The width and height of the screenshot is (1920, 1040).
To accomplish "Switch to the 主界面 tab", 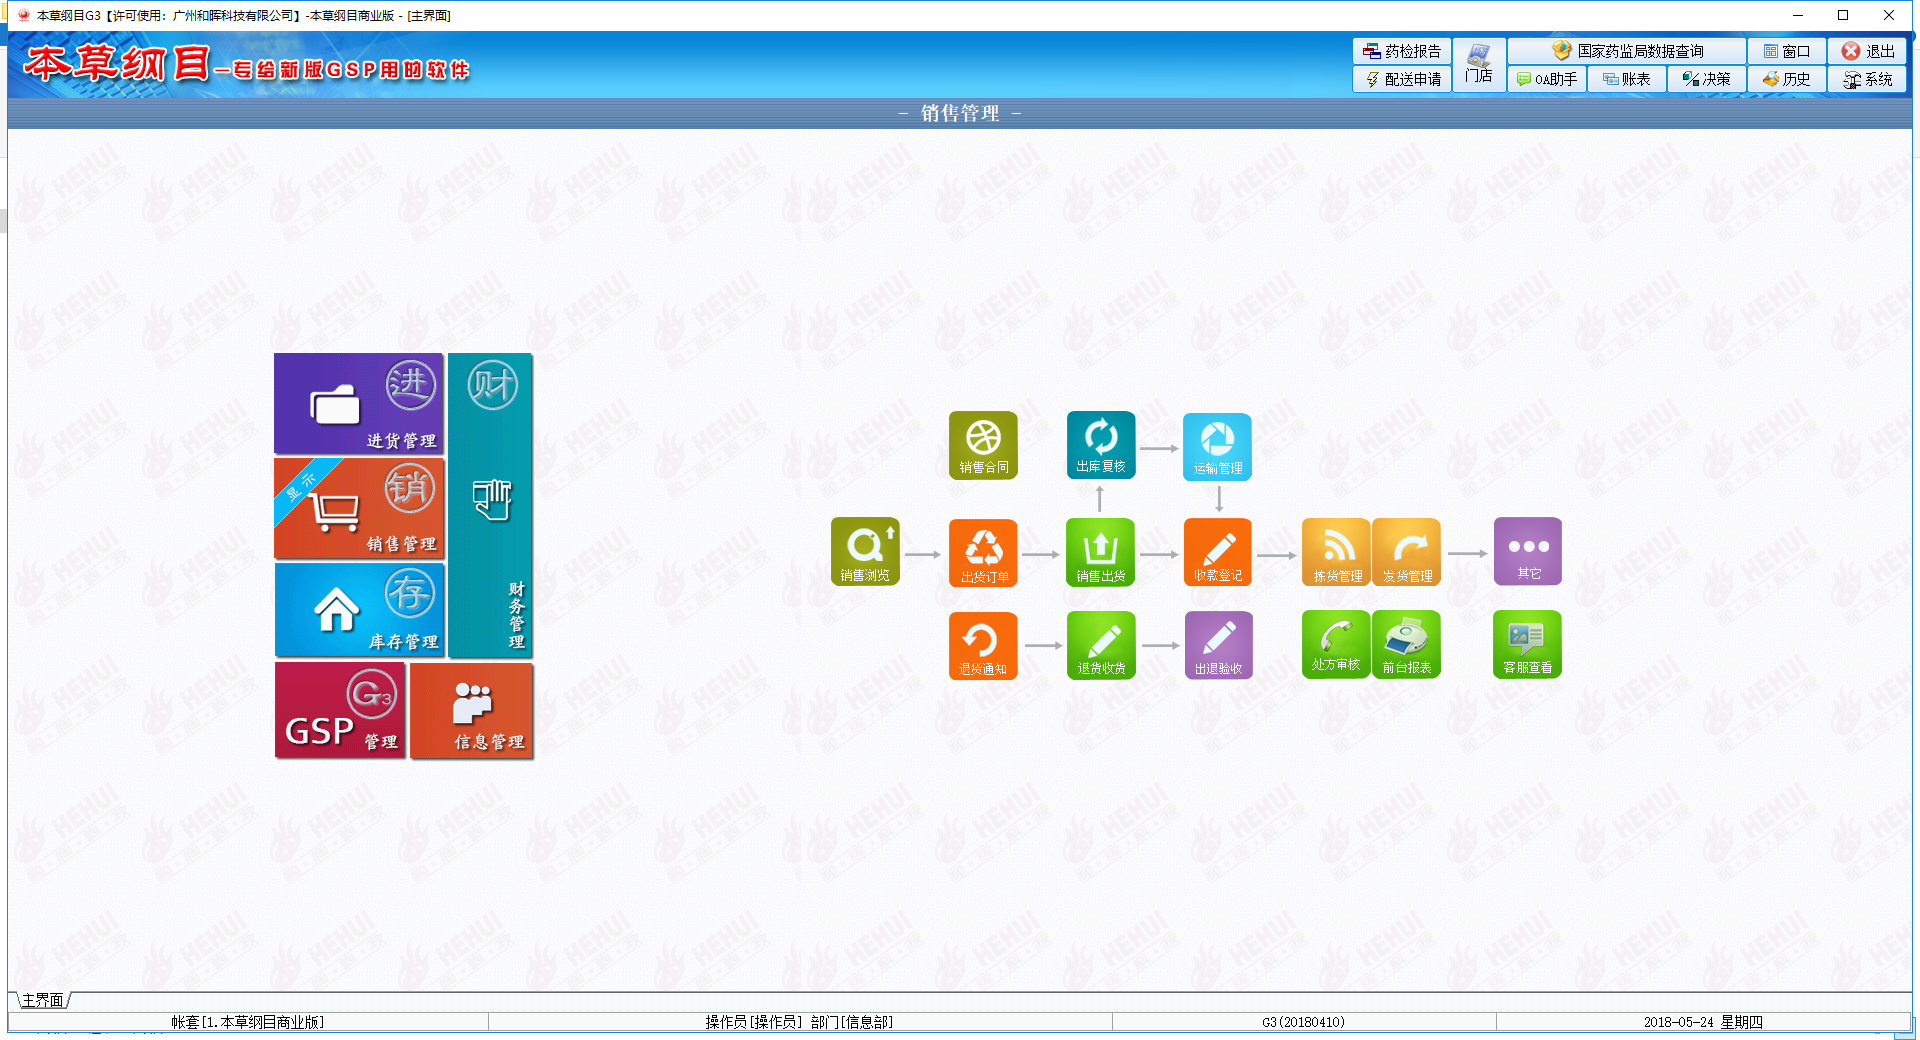I will tap(42, 1000).
